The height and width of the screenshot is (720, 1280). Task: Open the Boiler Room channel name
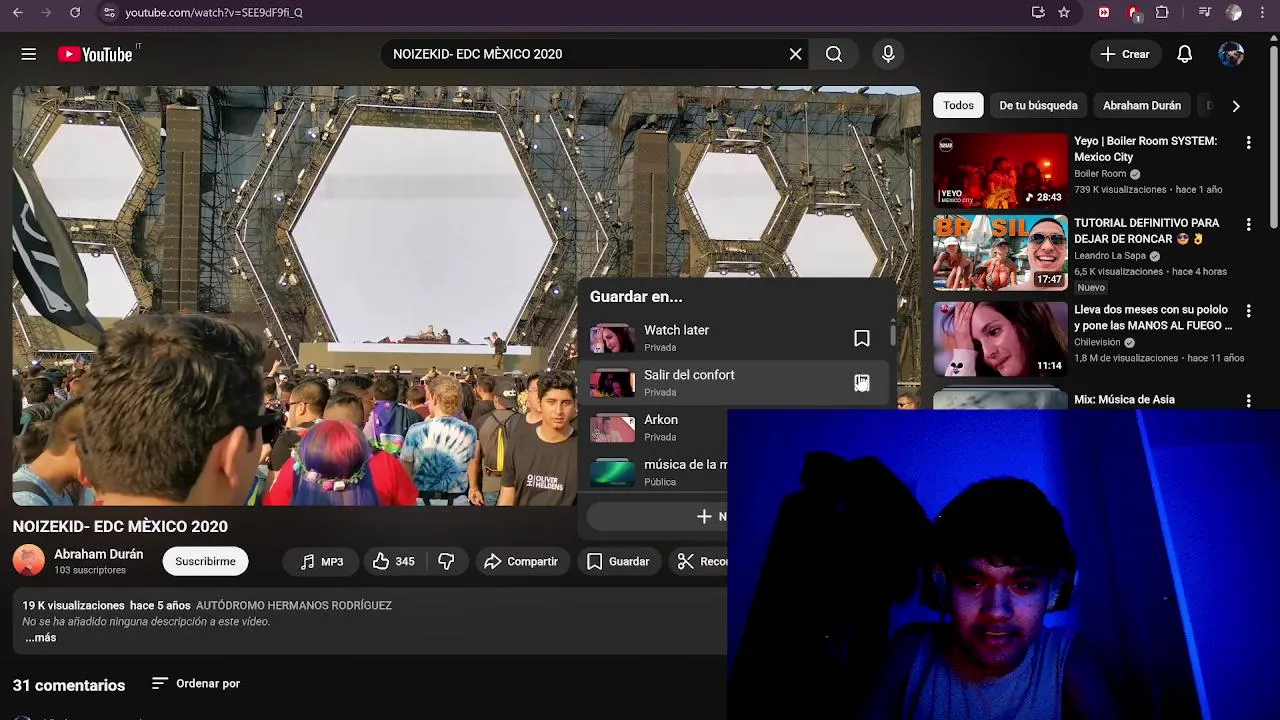click(x=1100, y=174)
